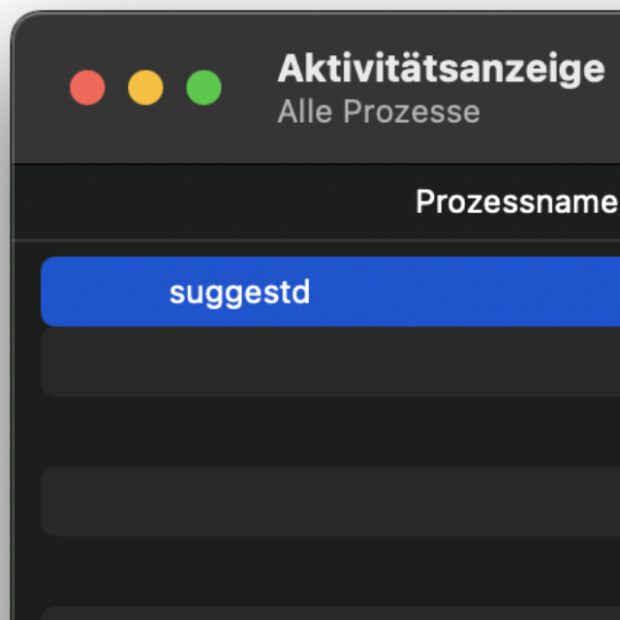This screenshot has height=620, width=620.
Task: Click header area left of Prozessname
Action: click(x=200, y=202)
